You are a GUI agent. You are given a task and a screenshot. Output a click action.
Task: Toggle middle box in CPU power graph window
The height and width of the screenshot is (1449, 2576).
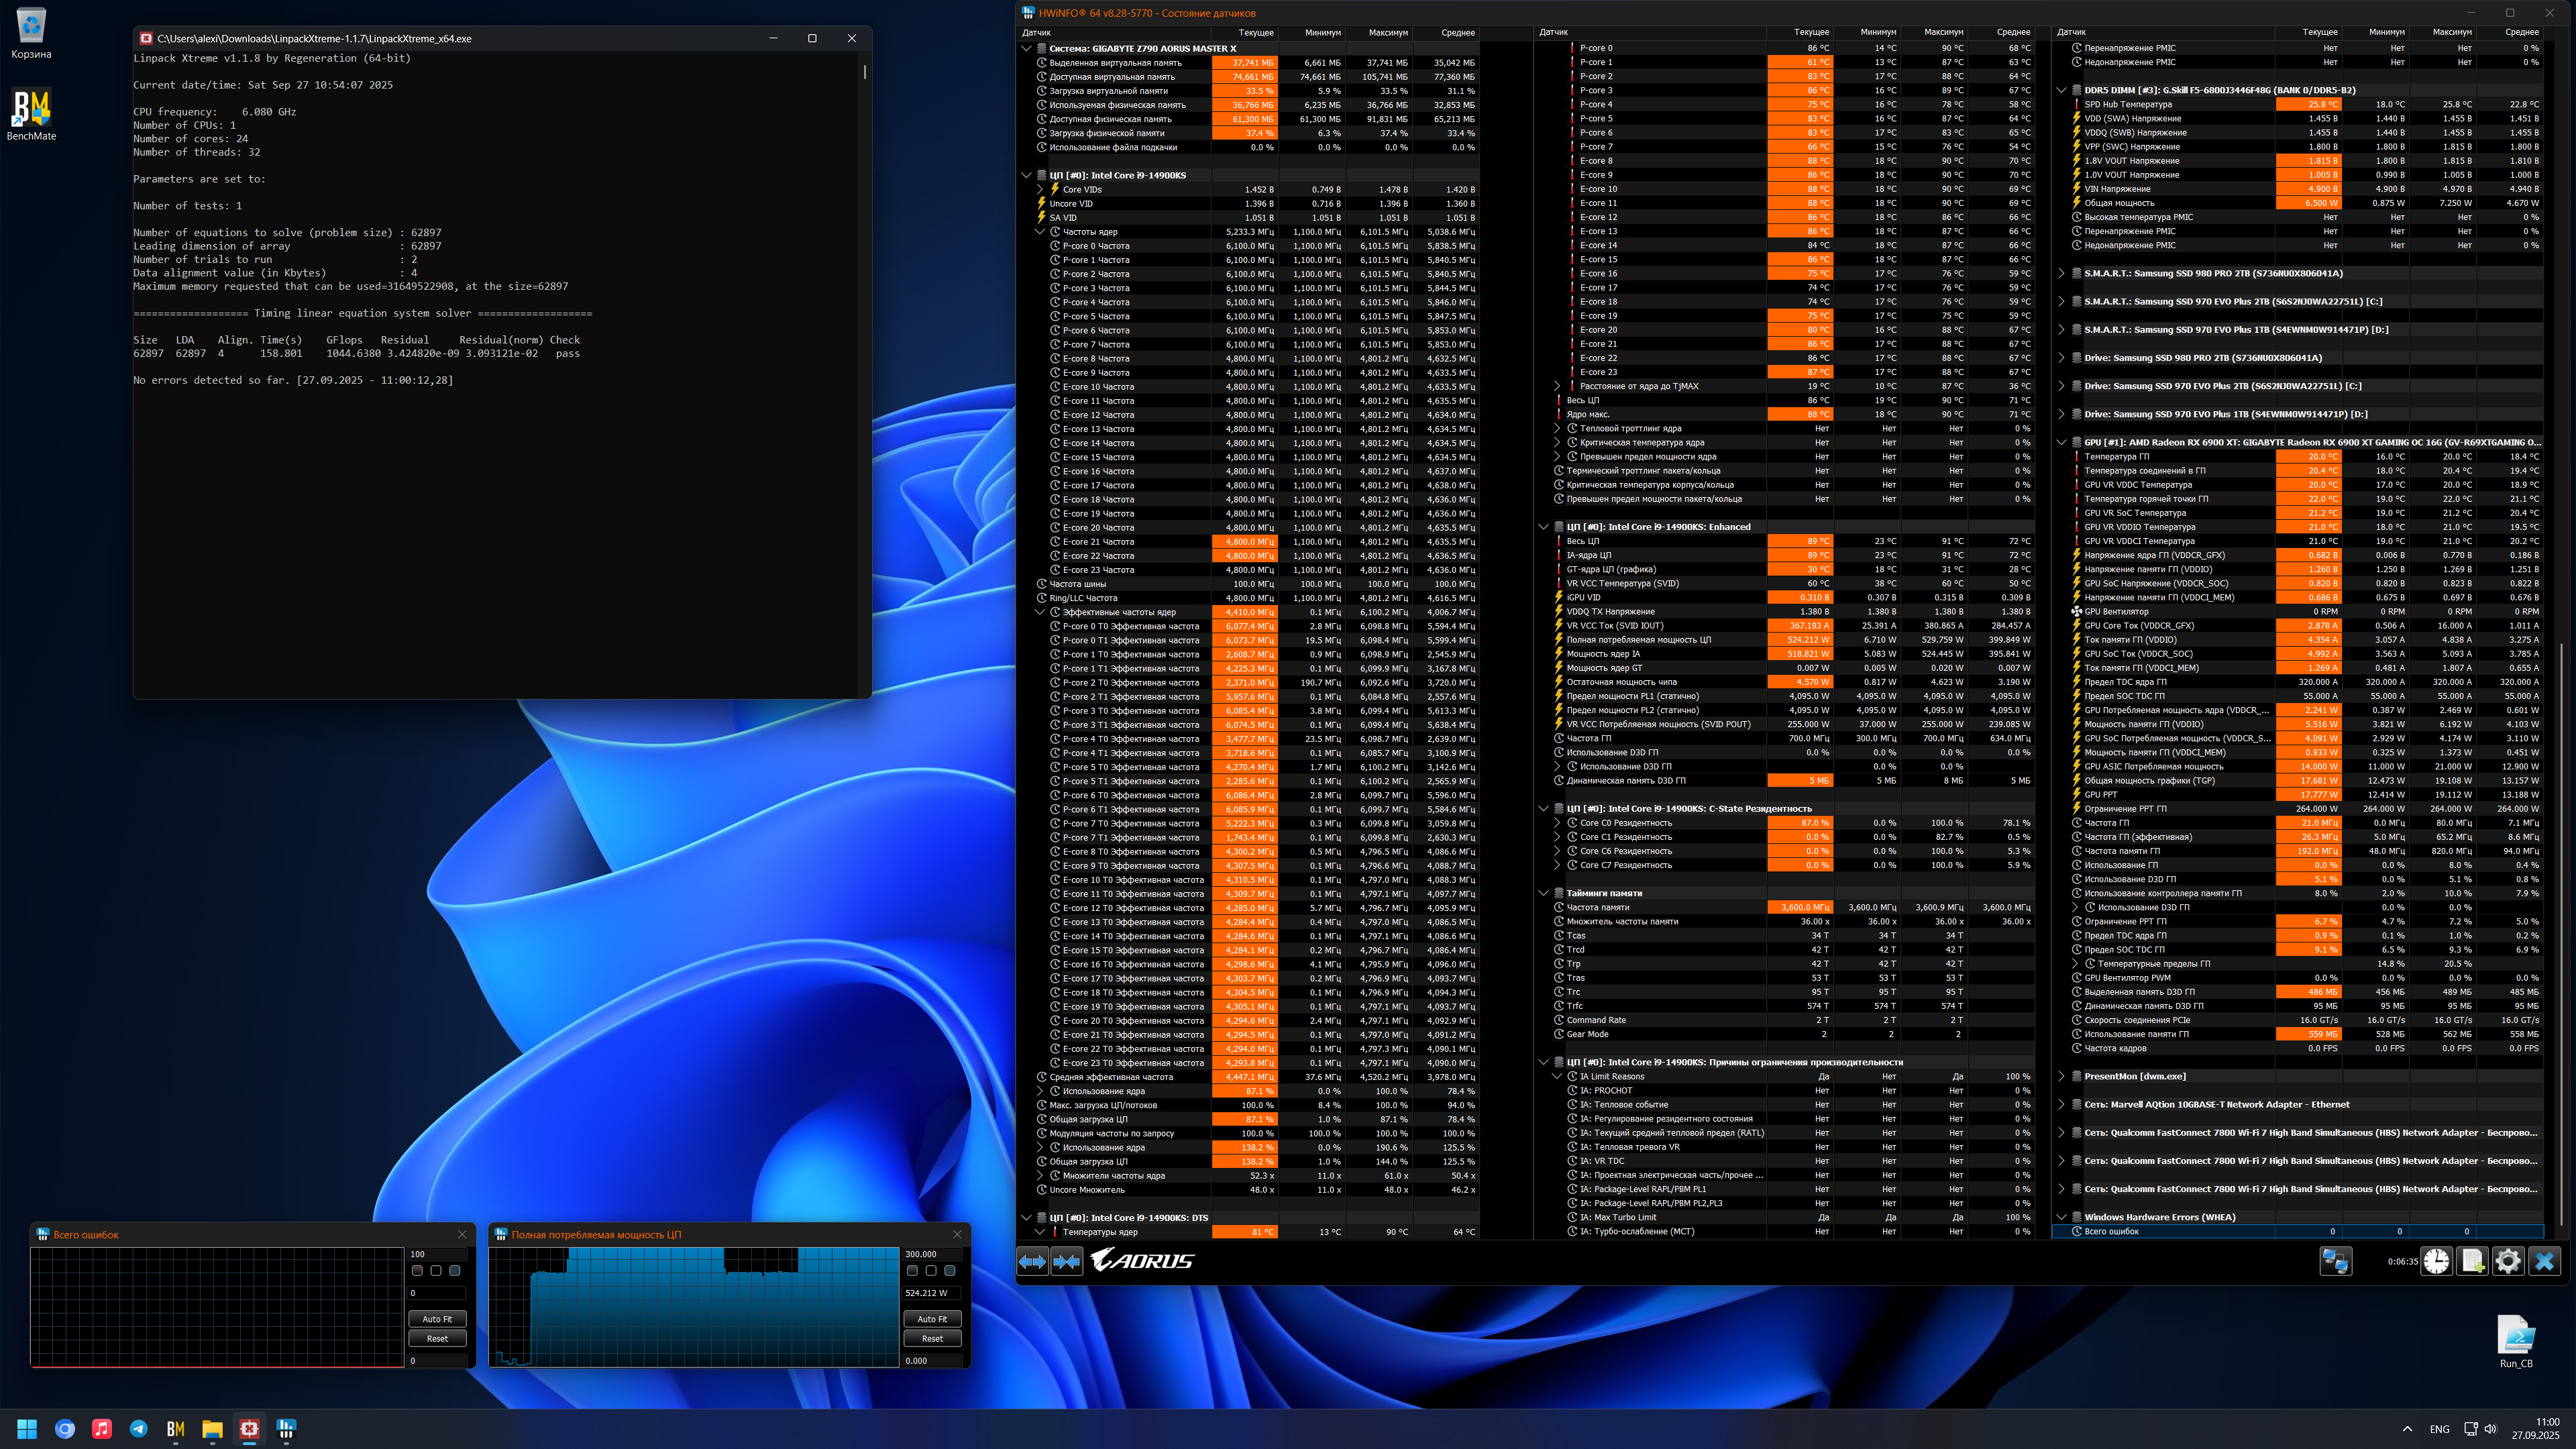tap(931, 1271)
